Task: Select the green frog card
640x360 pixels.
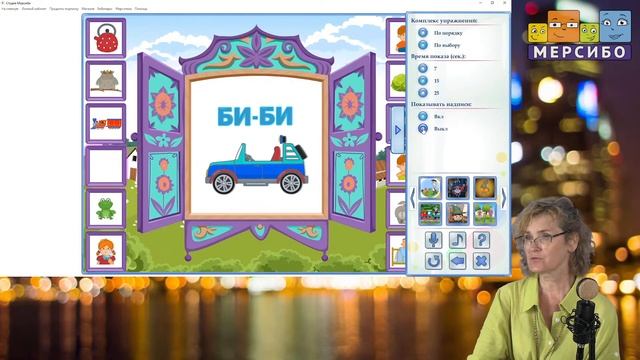Action: 106,209
